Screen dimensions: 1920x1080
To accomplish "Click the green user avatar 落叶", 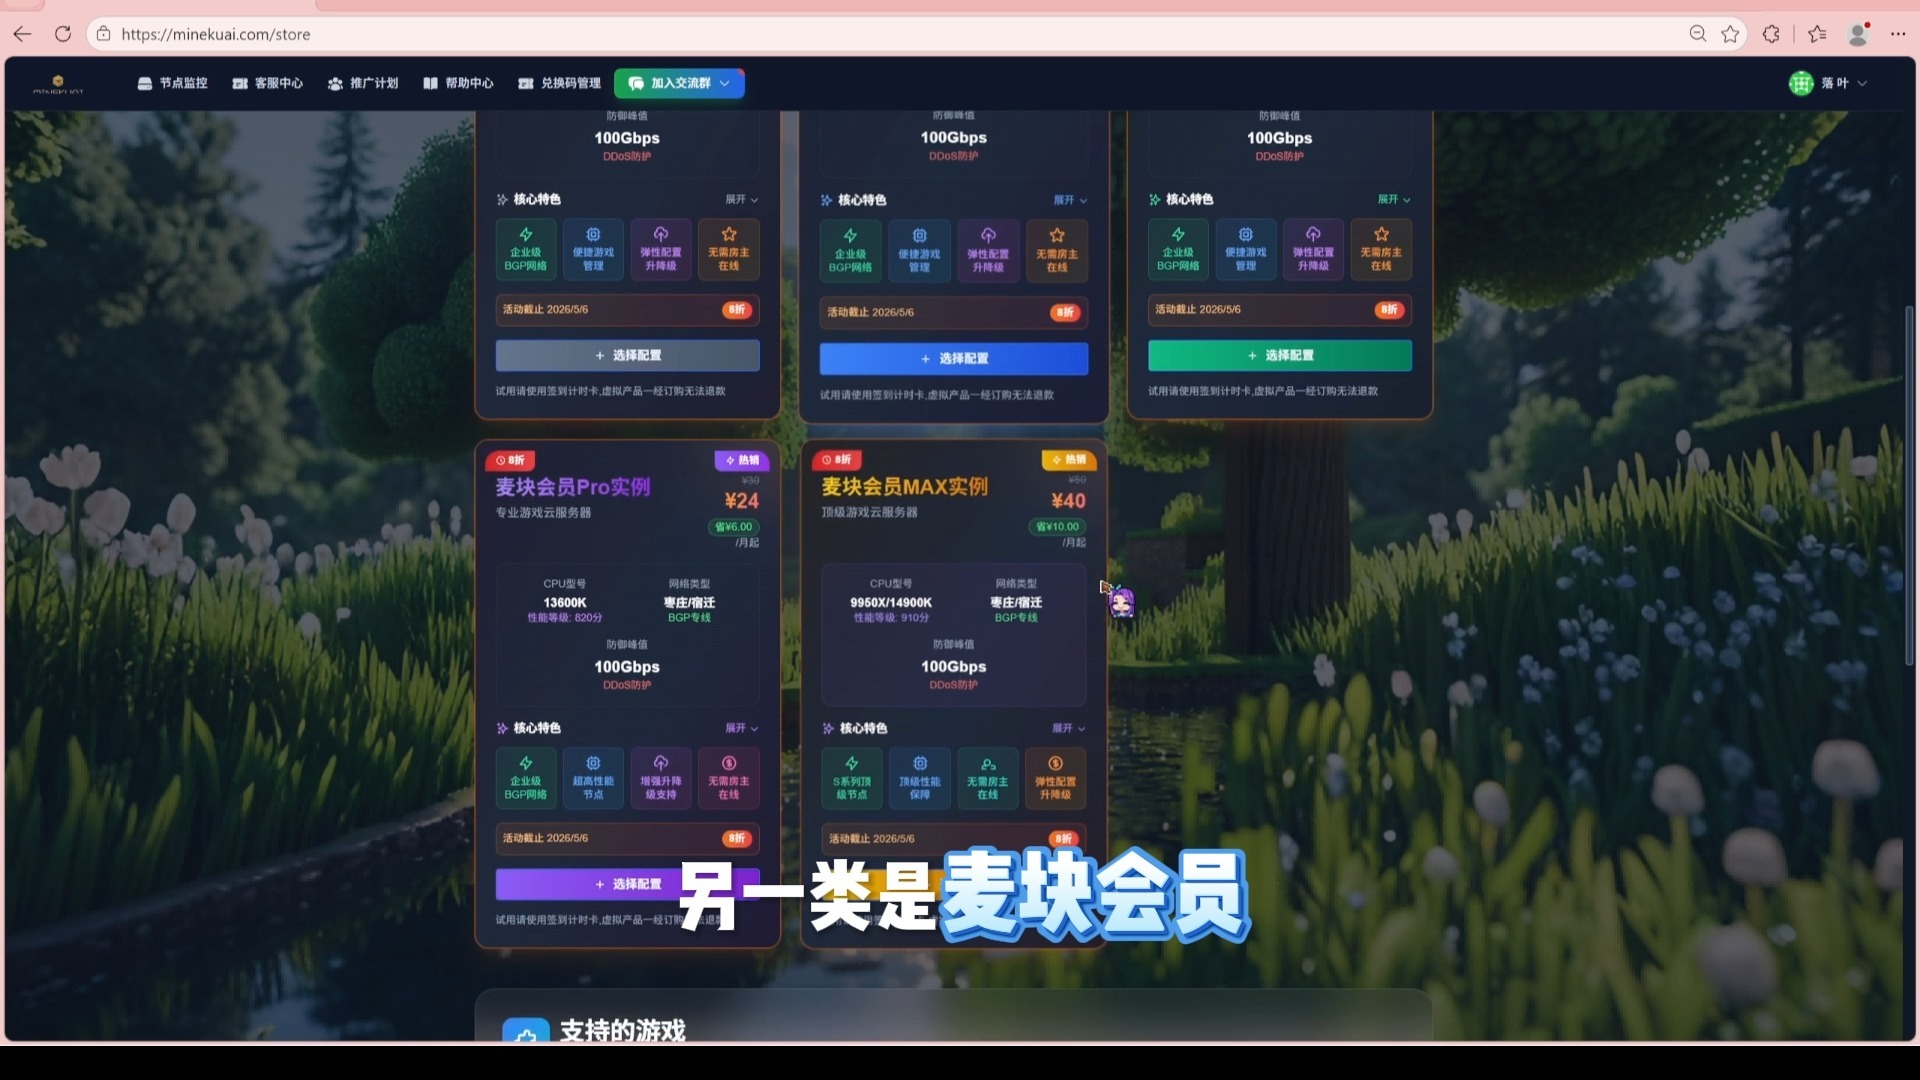I will [x=1801, y=83].
